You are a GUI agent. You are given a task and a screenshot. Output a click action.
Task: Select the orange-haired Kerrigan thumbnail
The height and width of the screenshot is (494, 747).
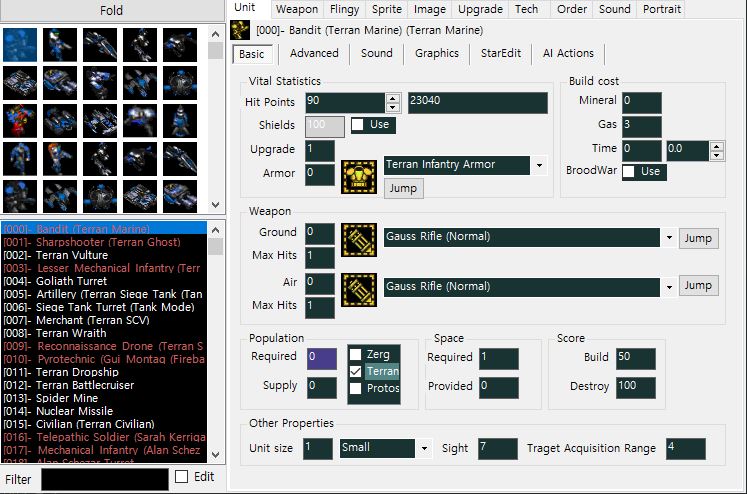point(60,159)
